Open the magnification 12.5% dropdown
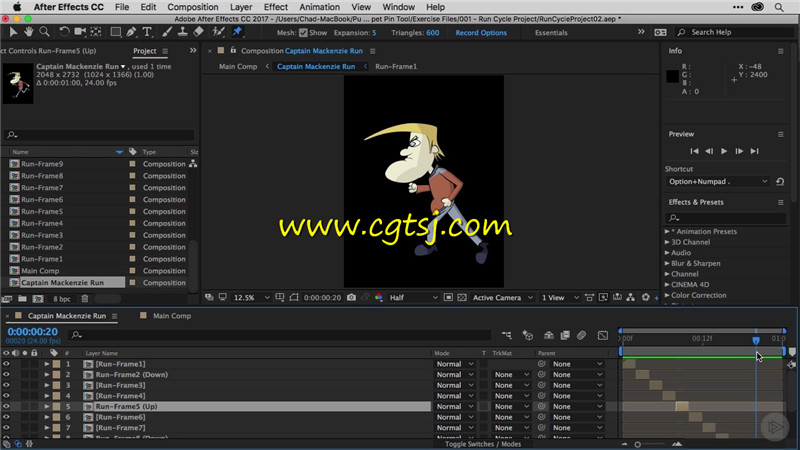Screen dimensions: 800x450 click(x=251, y=297)
